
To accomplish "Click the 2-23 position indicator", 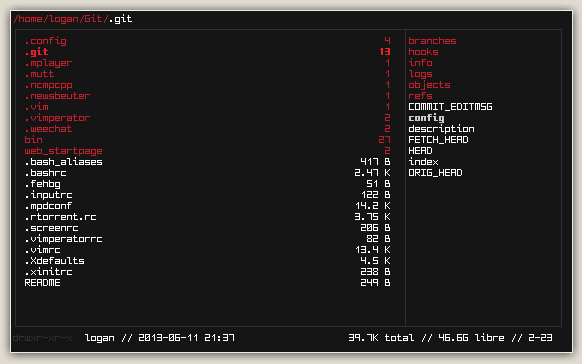I will click(x=540, y=338).
